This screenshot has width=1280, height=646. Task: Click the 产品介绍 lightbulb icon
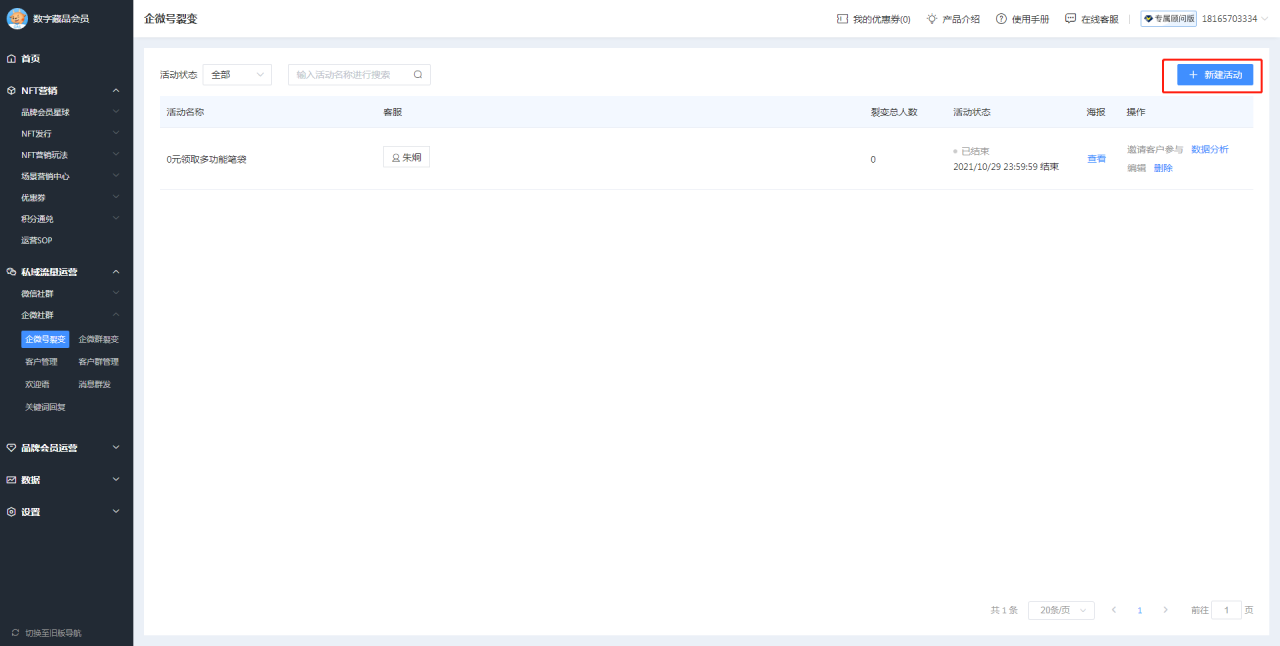pyautogui.click(x=930, y=18)
